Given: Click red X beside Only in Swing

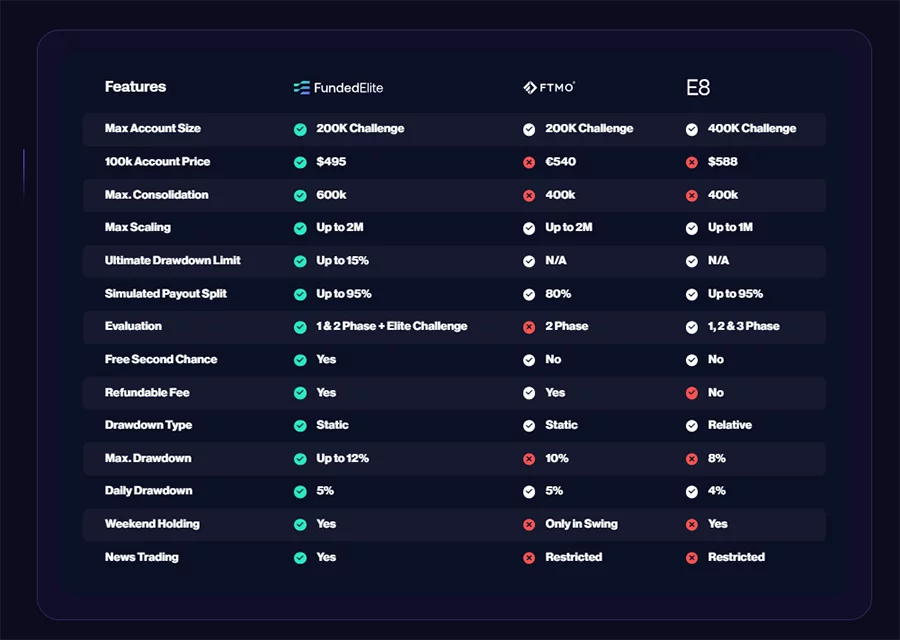Looking at the screenshot, I should click(x=529, y=525).
